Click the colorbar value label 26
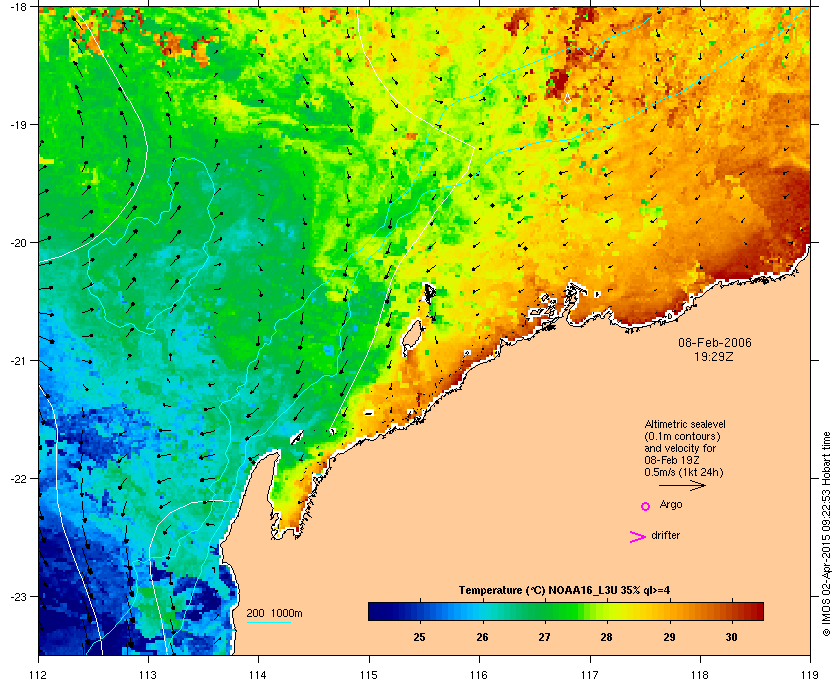 (x=482, y=637)
